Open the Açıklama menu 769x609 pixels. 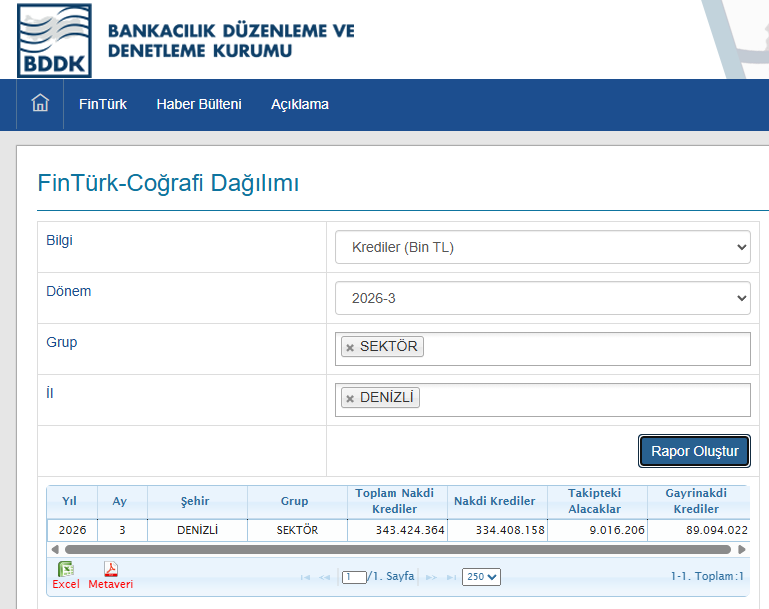300,104
